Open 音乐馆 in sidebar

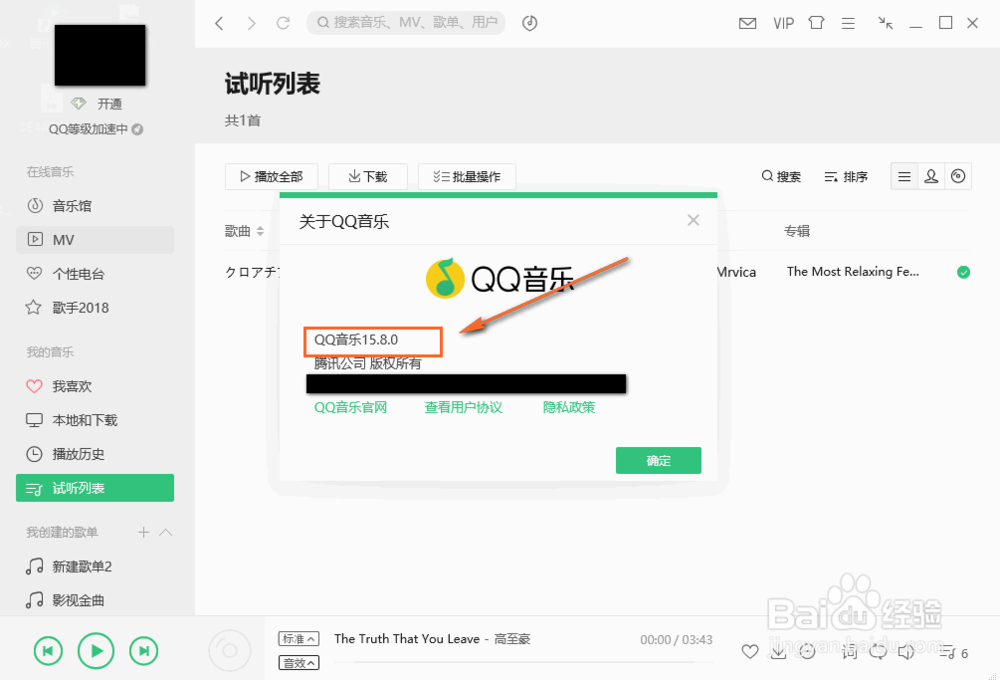coord(95,206)
